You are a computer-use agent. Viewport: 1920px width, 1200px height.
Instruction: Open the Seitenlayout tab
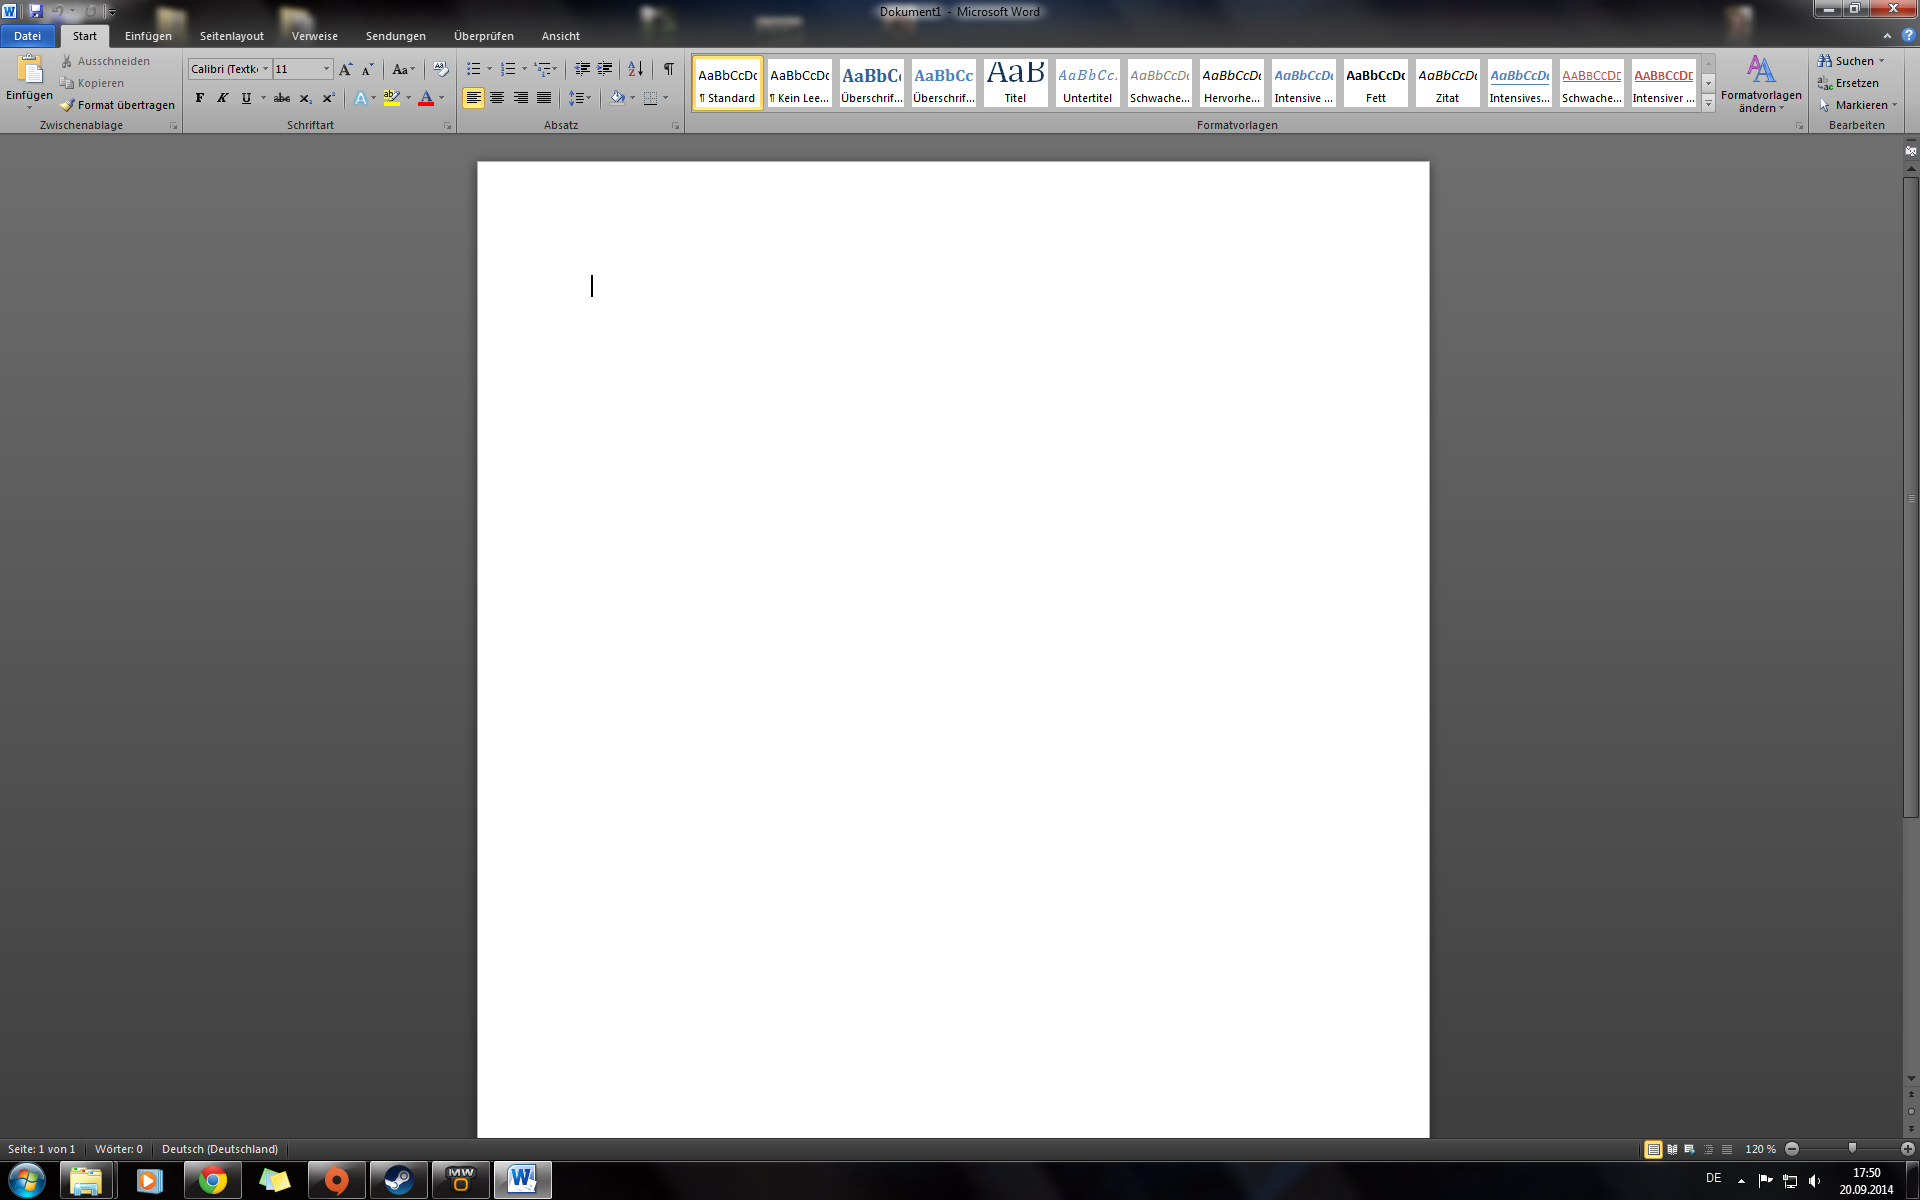pos(231,36)
